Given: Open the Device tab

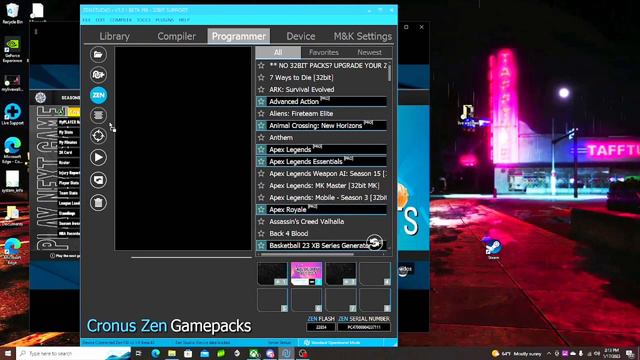Looking at the screenshot, I should [300, 36].
